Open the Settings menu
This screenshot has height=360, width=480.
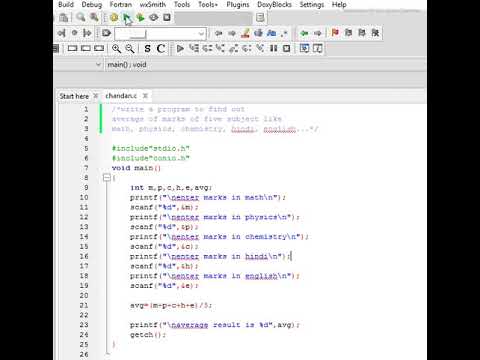(312, 5)
